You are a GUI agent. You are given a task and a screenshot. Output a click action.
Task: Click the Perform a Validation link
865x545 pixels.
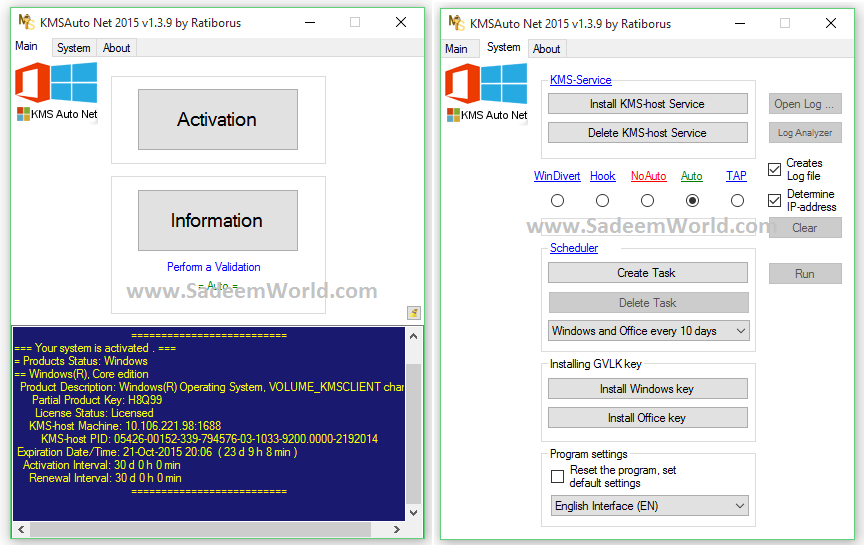214,267
